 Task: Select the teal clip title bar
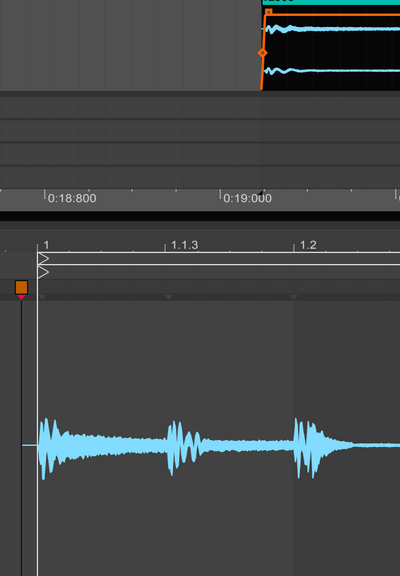pos(331,2)
